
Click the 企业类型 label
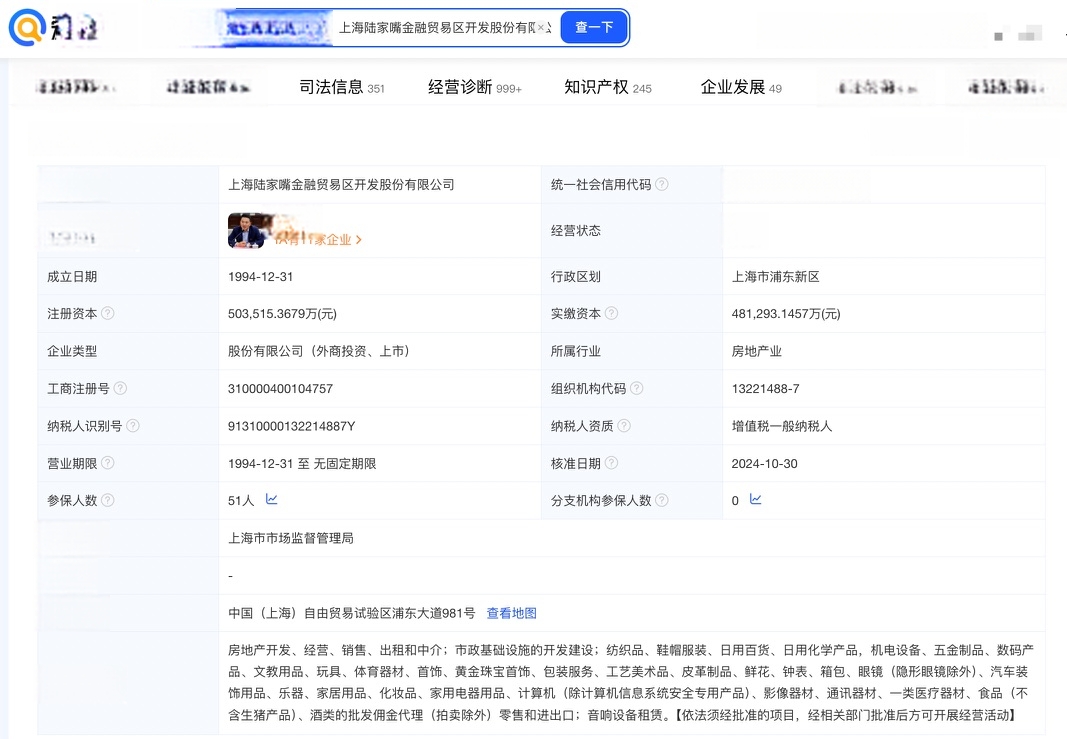tap(72, 351)
